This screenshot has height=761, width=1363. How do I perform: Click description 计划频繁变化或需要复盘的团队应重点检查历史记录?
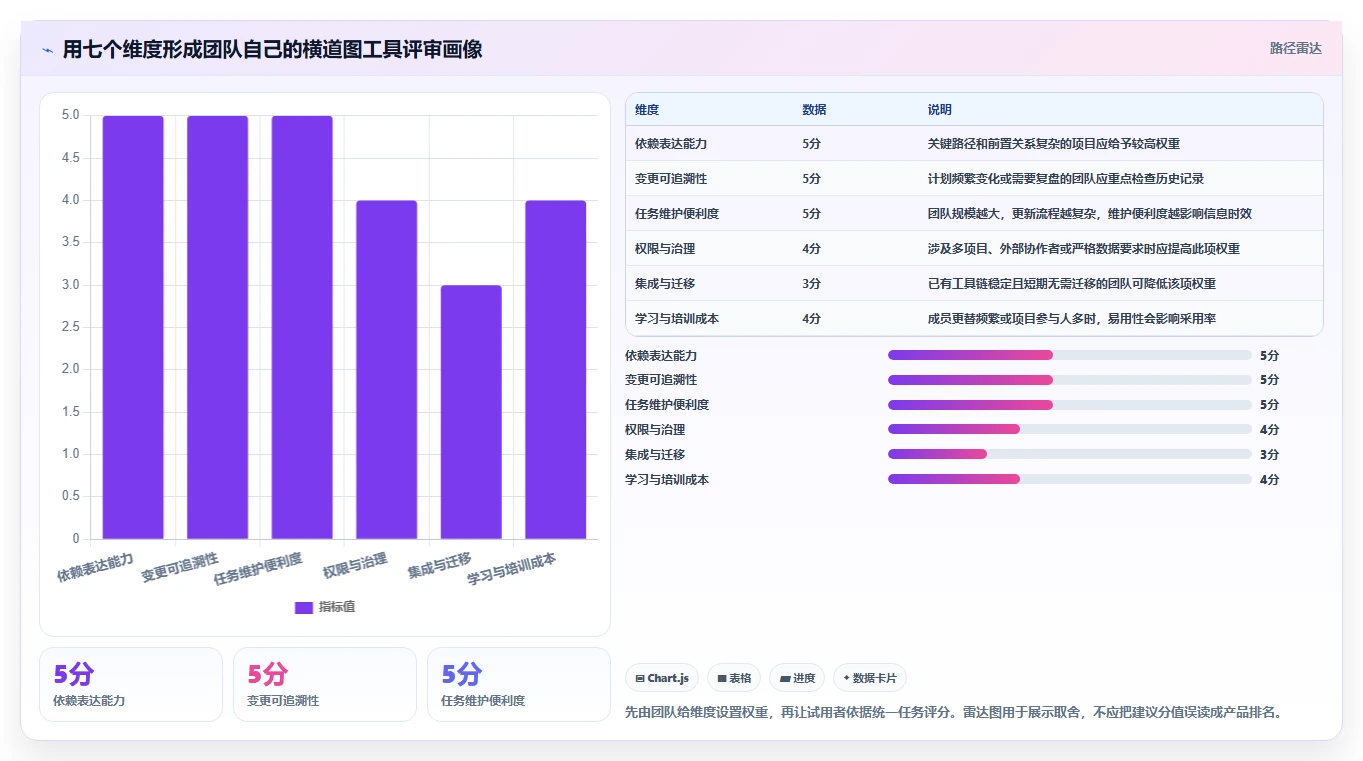click(x=1066, y=179)
